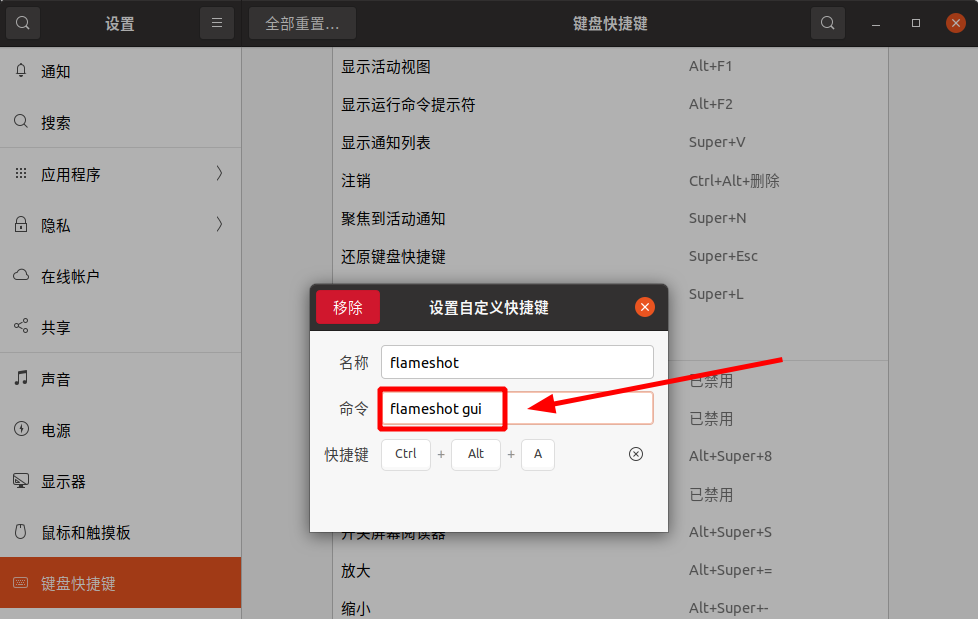The height and width of the screenshot is (619, 978).
Task: Select 共享 in the sidebar
Action: pos(120,327)
